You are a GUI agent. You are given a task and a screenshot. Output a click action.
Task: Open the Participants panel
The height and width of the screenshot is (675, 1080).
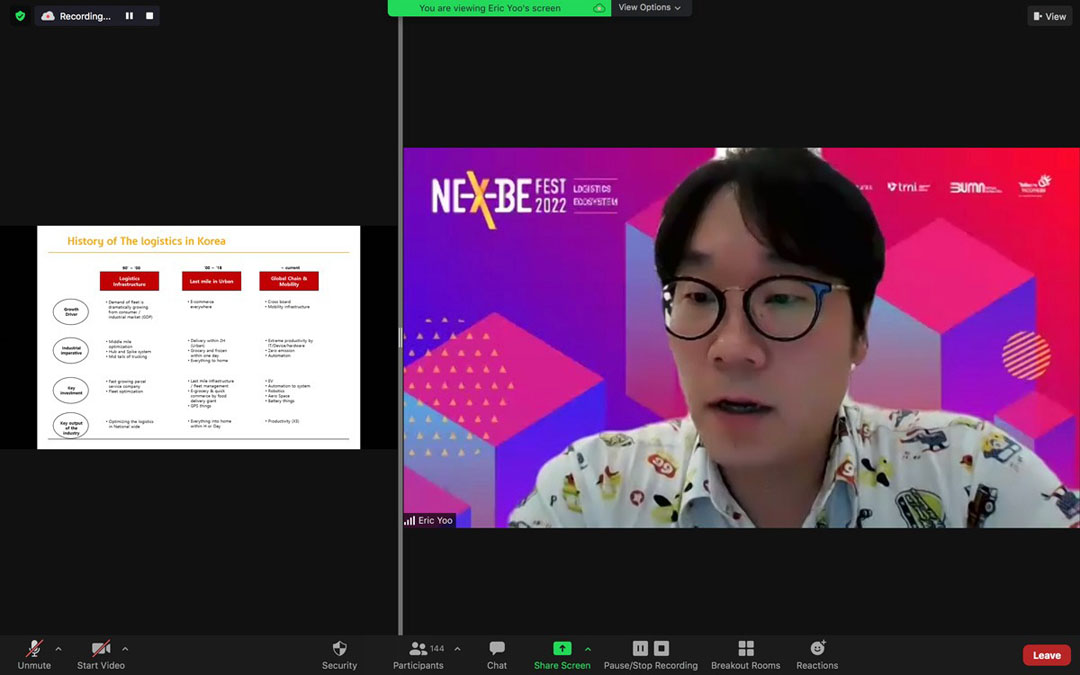pos(418,655)
